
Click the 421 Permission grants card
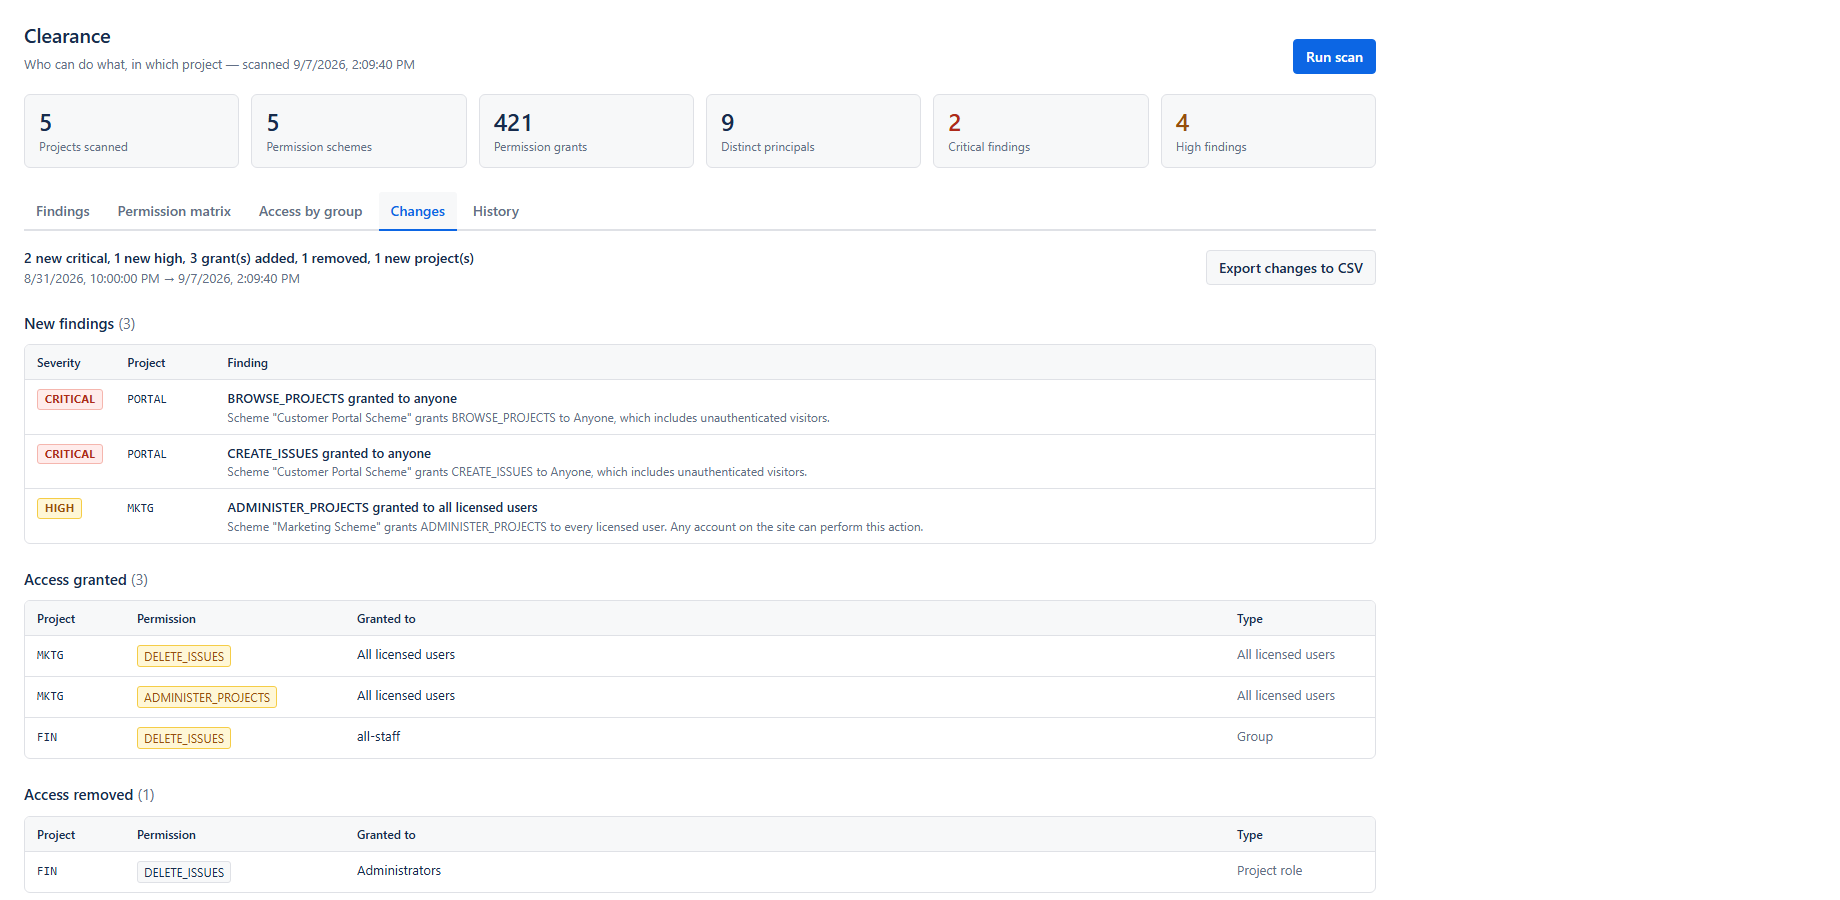tap(586, 131)
